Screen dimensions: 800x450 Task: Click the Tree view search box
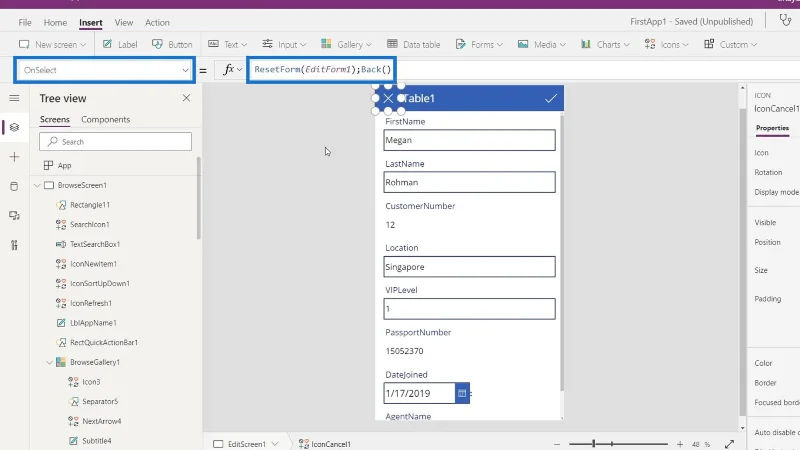pos(115,142)
